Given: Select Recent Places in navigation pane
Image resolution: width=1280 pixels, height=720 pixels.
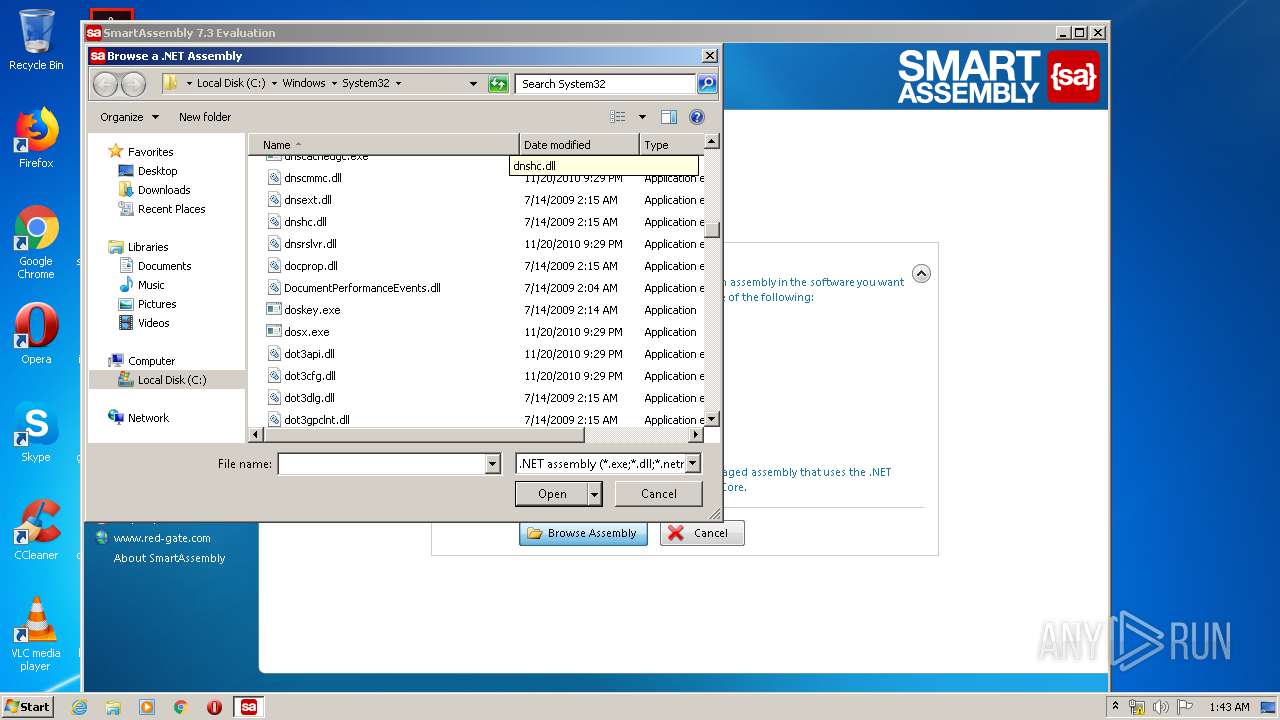Looking at the screenshot, I should pos(171,209).
